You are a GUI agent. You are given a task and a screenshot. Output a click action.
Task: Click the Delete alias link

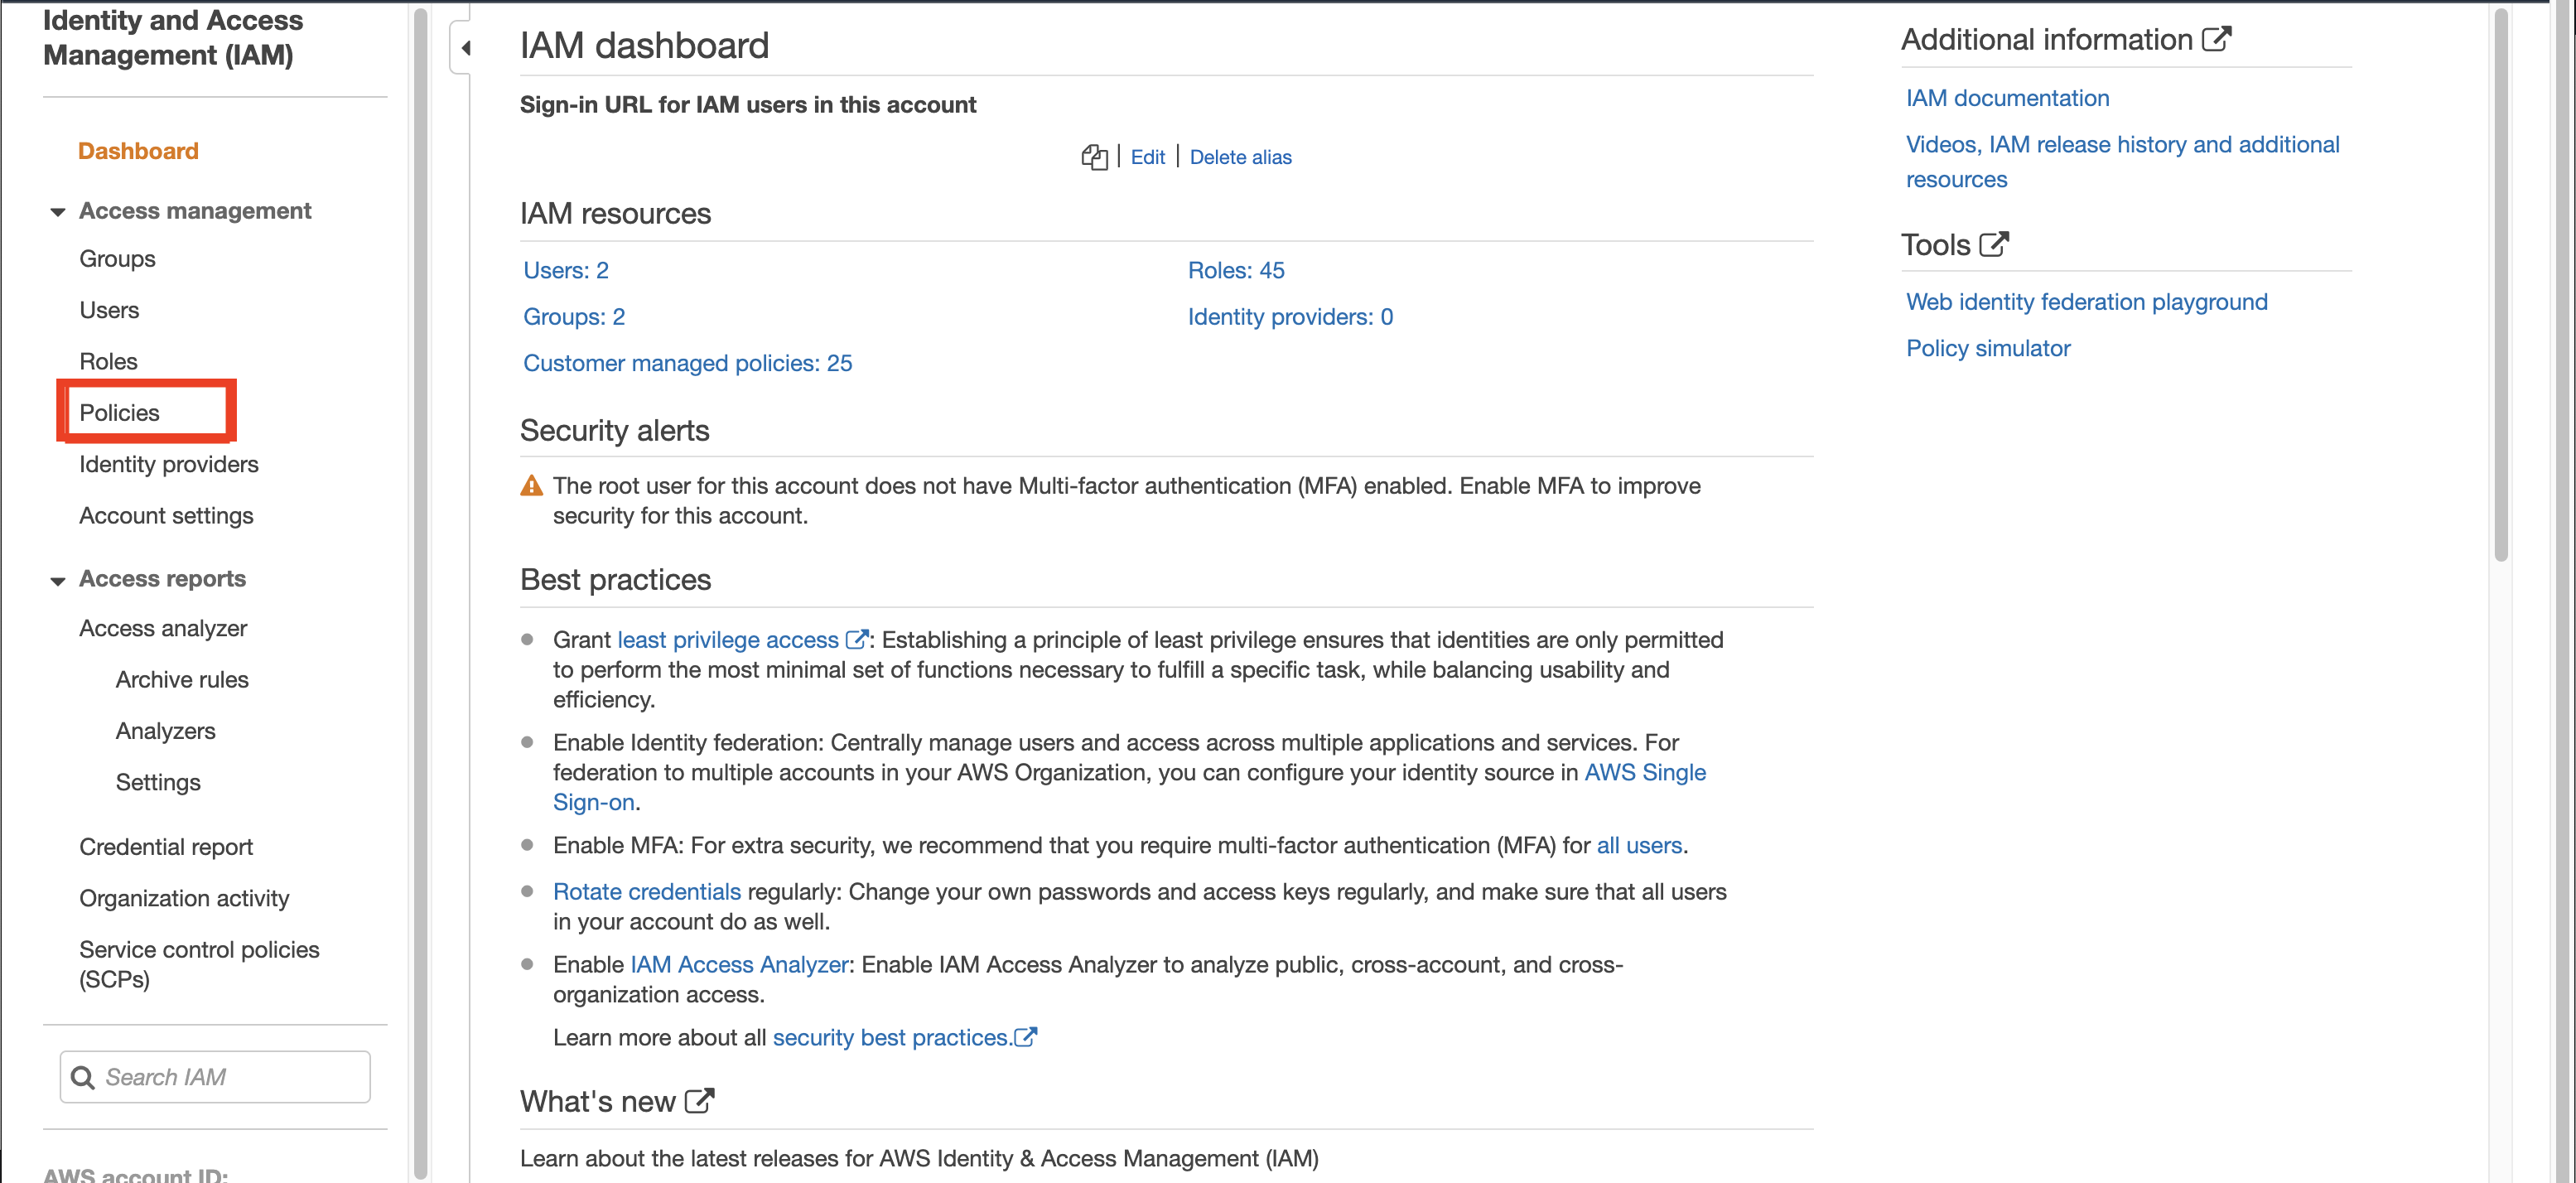(x=1240, y=157)
